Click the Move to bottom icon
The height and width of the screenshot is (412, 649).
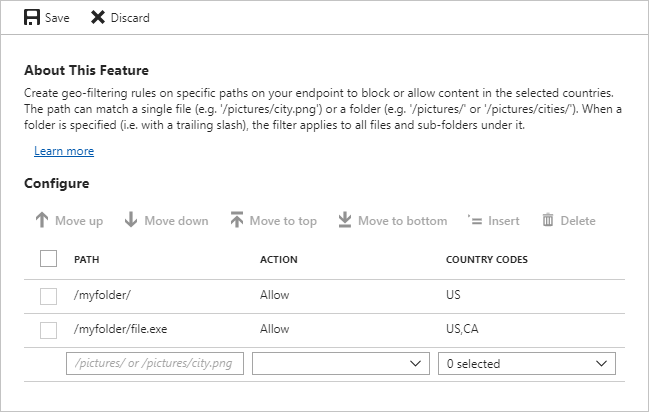[344, 220]
